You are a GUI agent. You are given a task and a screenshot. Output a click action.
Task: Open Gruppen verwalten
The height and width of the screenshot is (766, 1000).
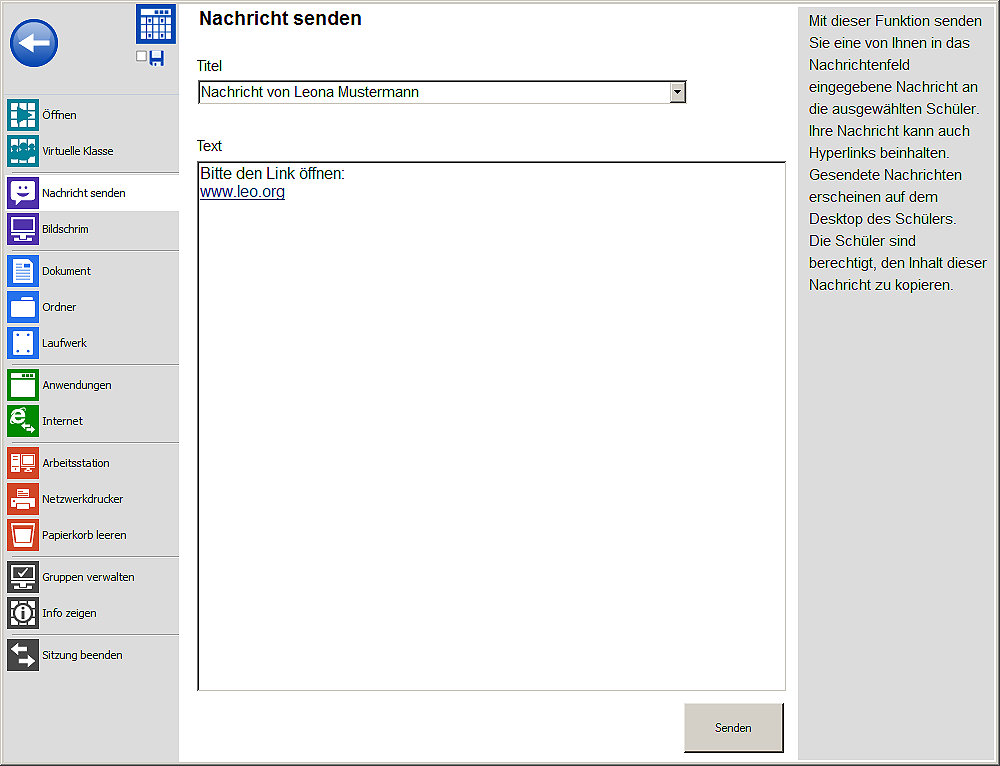pos(23,577)
